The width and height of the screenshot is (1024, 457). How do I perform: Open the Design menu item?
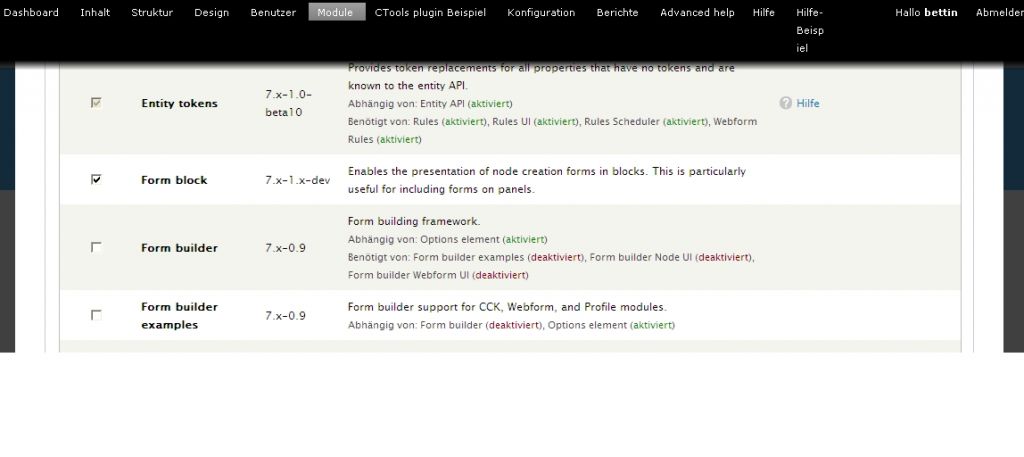pyautogui.click(x=211, y=13)
